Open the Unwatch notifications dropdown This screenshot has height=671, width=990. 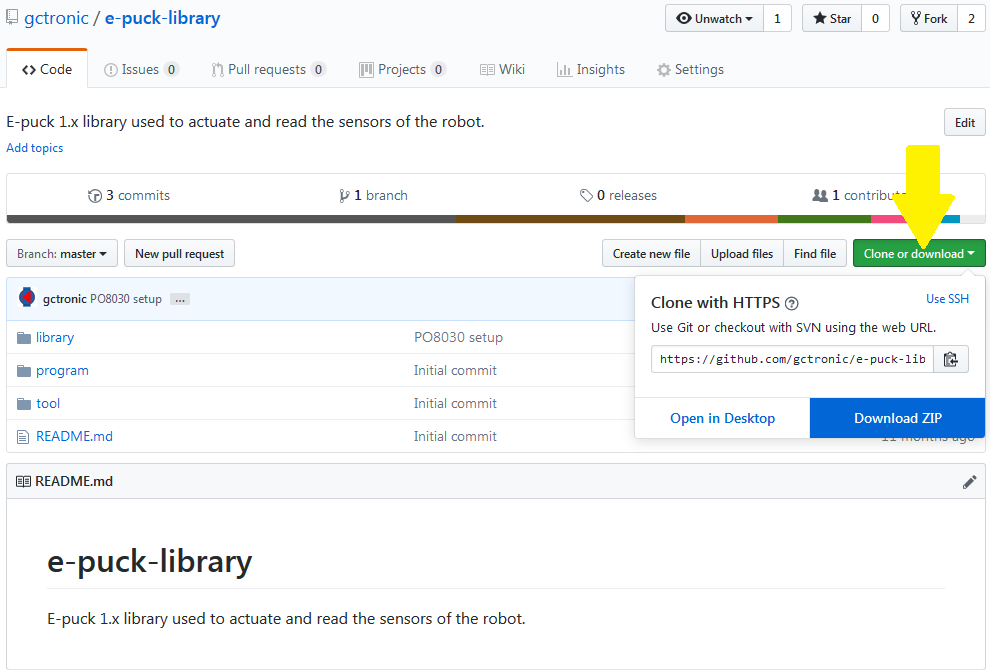[714, 19]
